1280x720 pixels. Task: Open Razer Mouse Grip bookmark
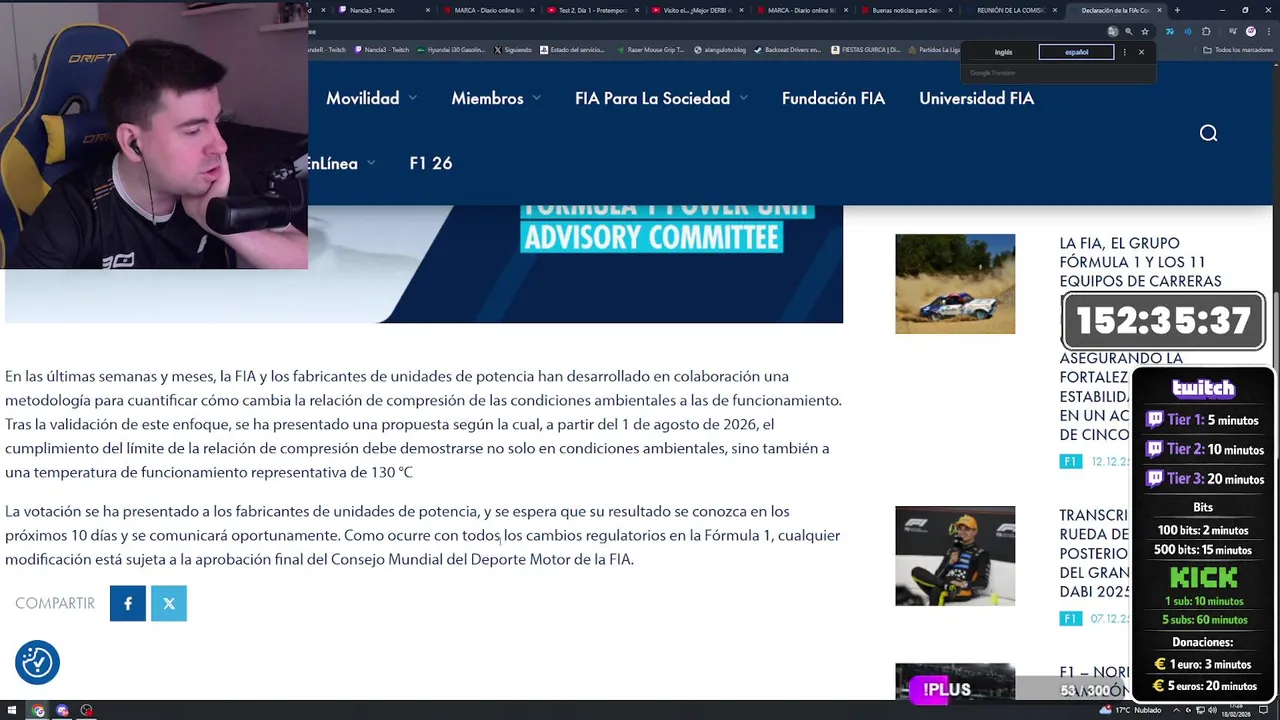(651, 49)
